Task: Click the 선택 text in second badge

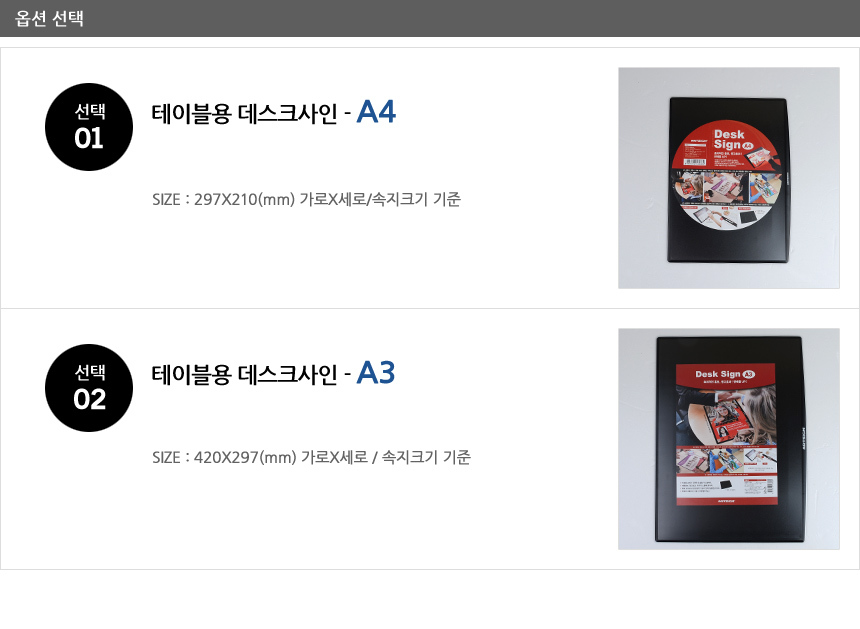Action: (x=90, y=372)
